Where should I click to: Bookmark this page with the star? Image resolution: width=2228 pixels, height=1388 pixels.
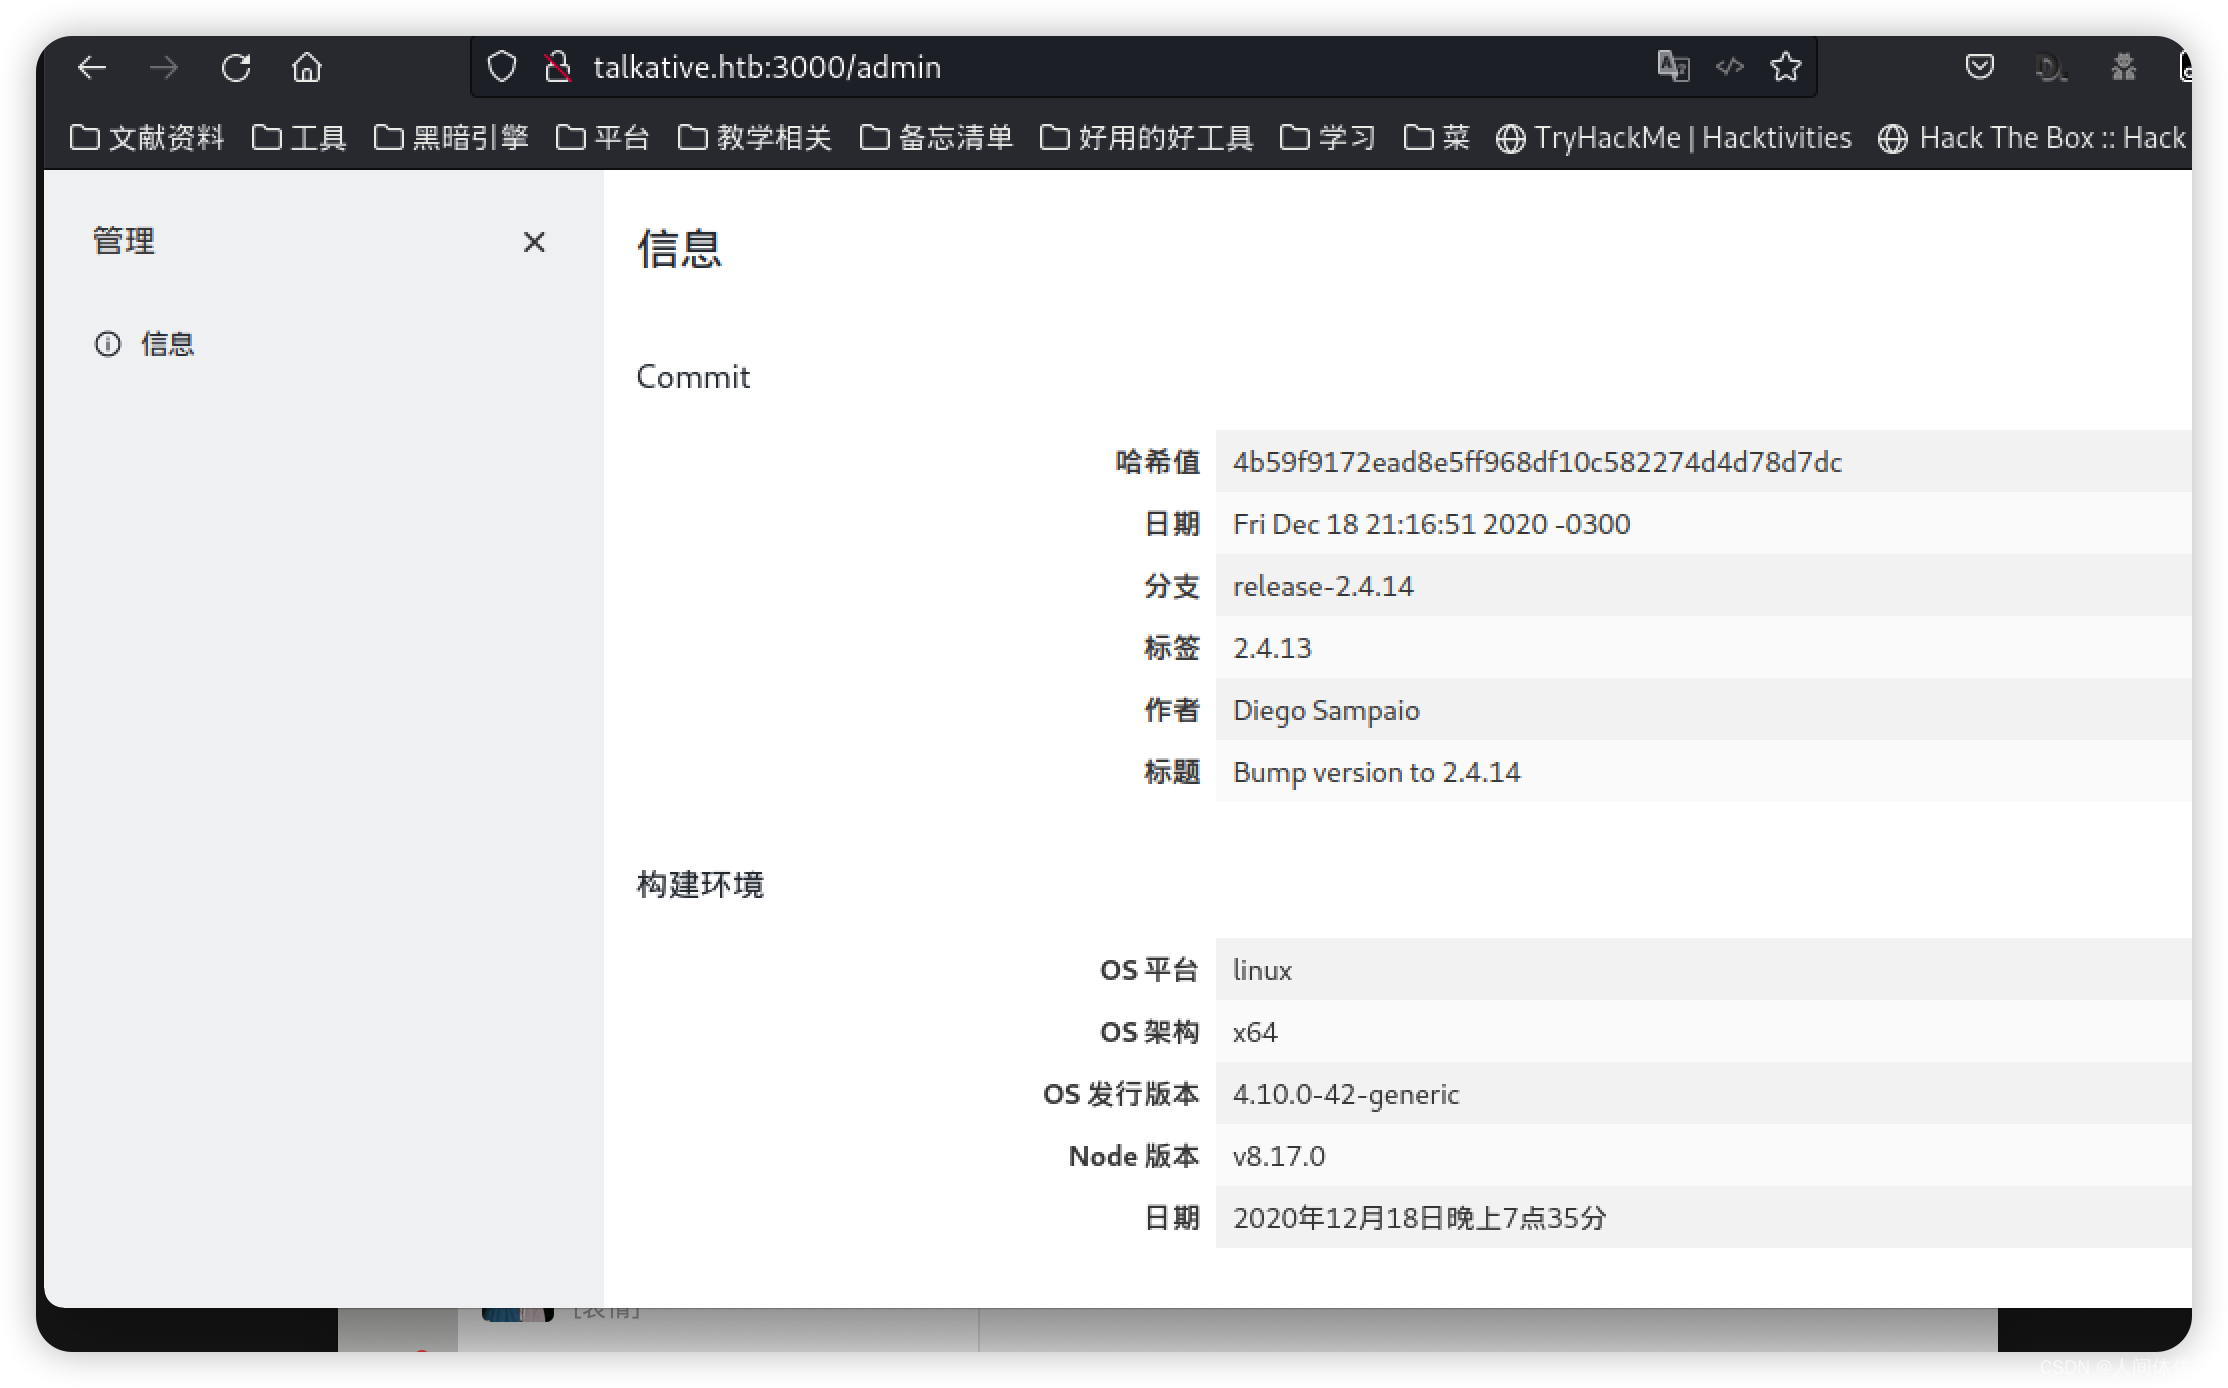[1786, 67]
